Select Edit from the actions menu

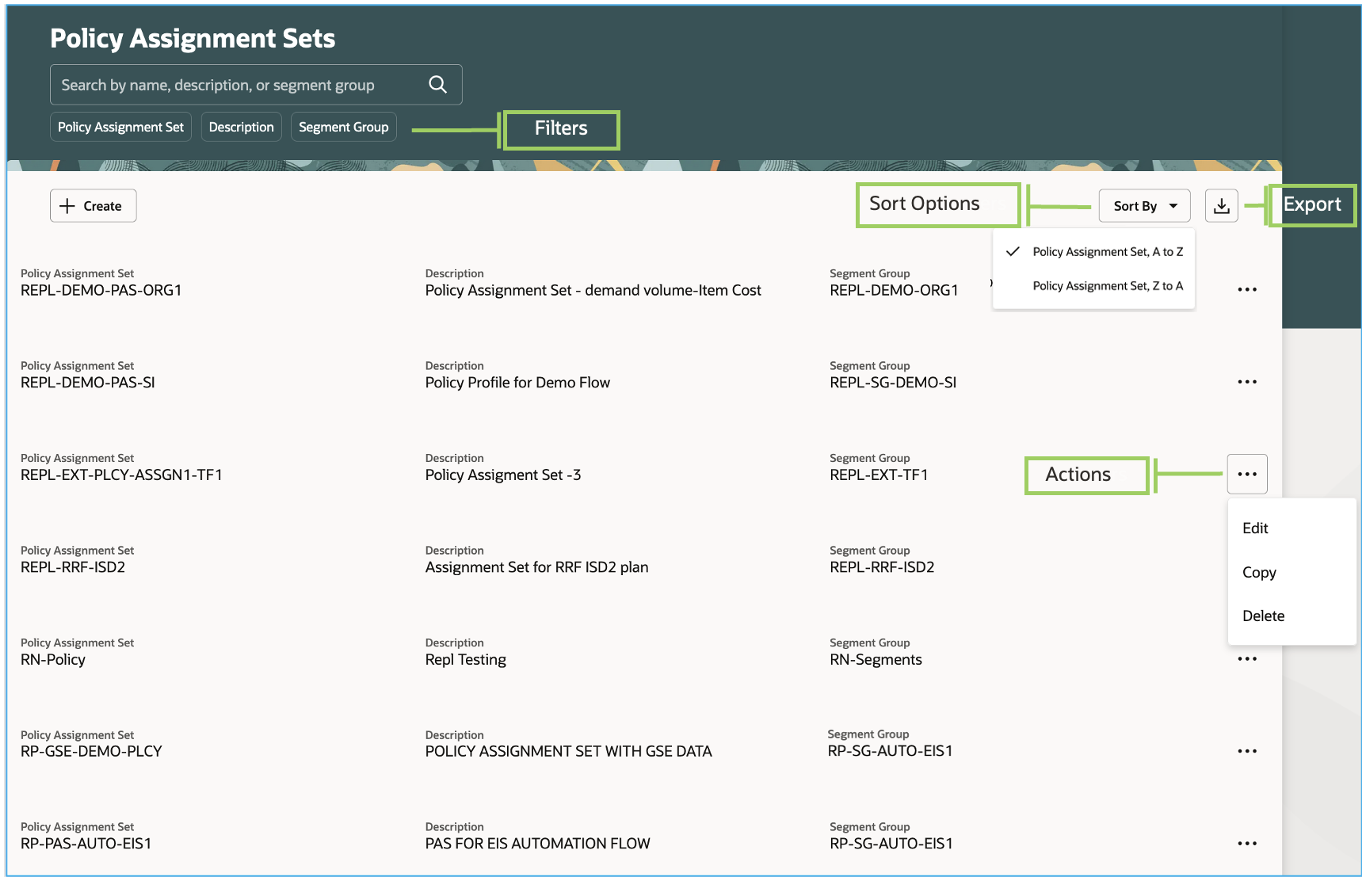point(1255,528)
